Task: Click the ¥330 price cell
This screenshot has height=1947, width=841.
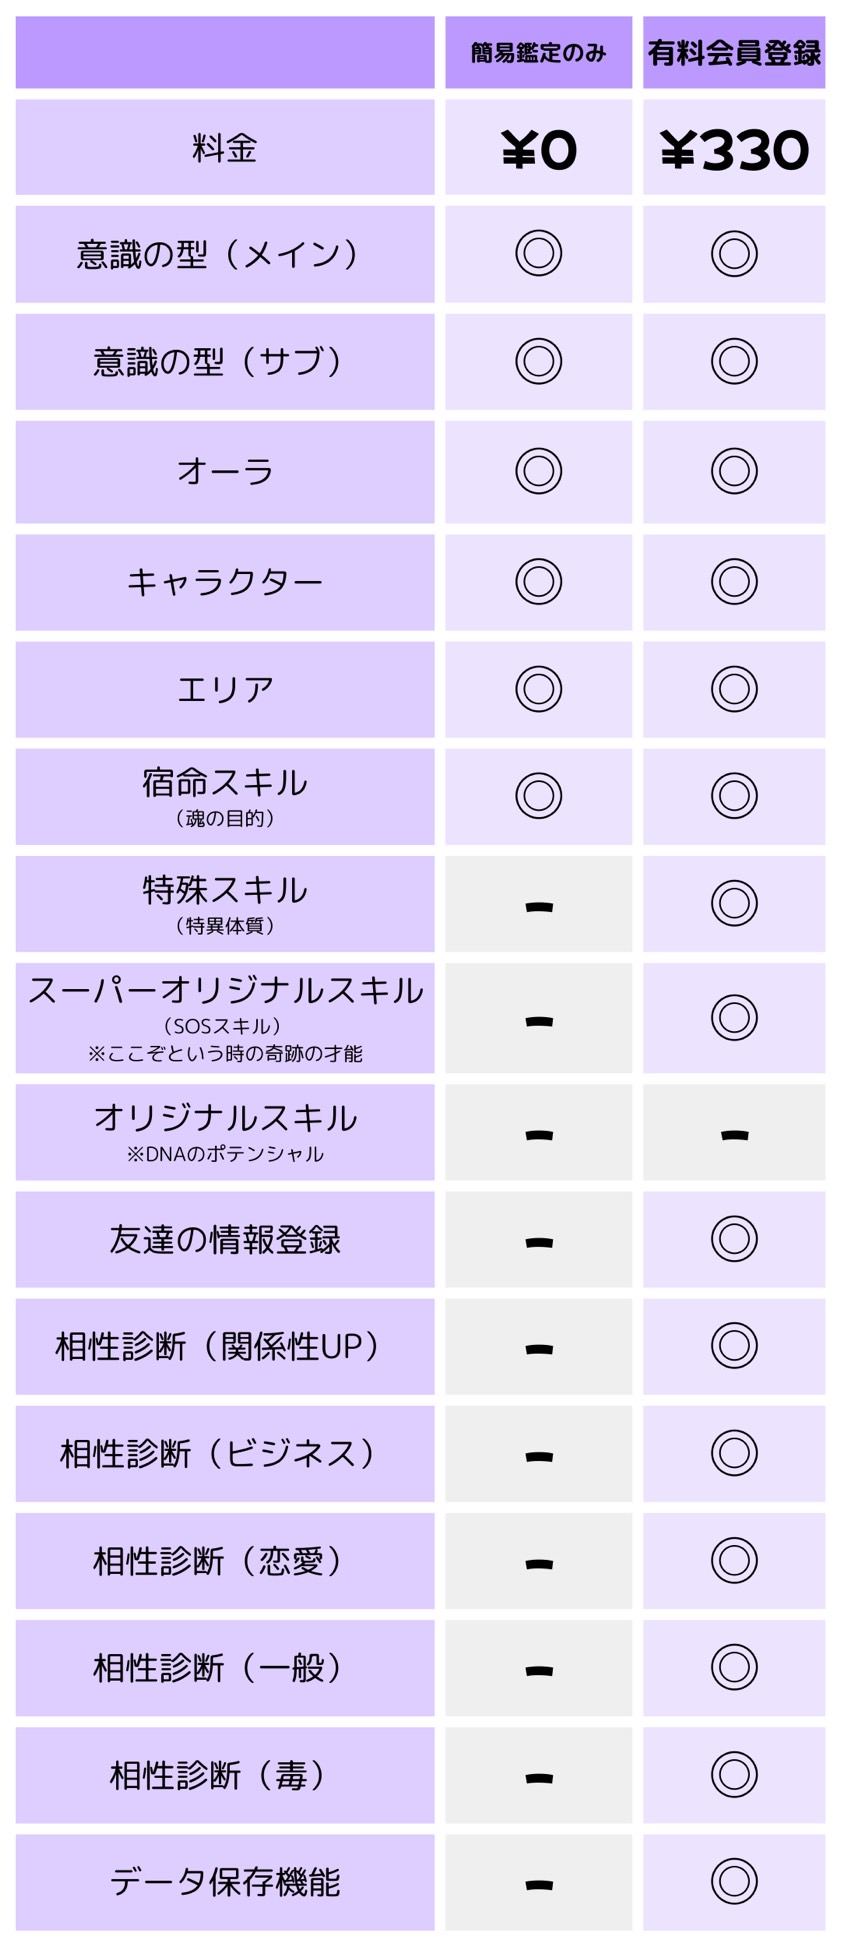Action: pos(734,150)
